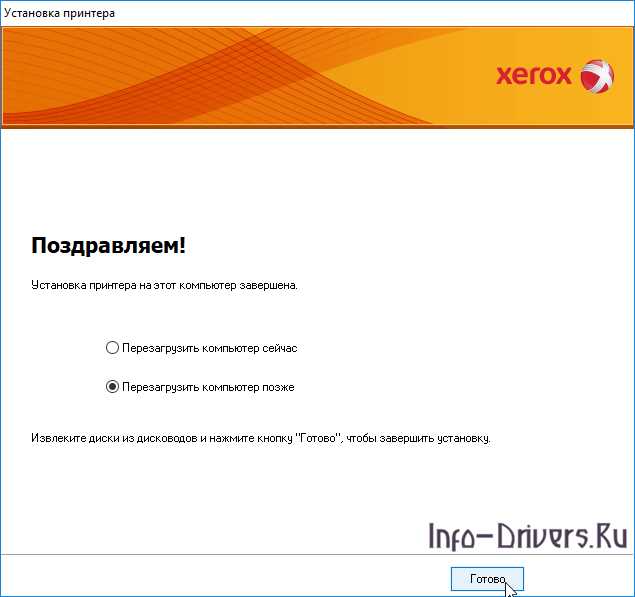This screenshot has width=635, height=597.
Task: Click the 'Установка принтера' window title
Action: 60,13
